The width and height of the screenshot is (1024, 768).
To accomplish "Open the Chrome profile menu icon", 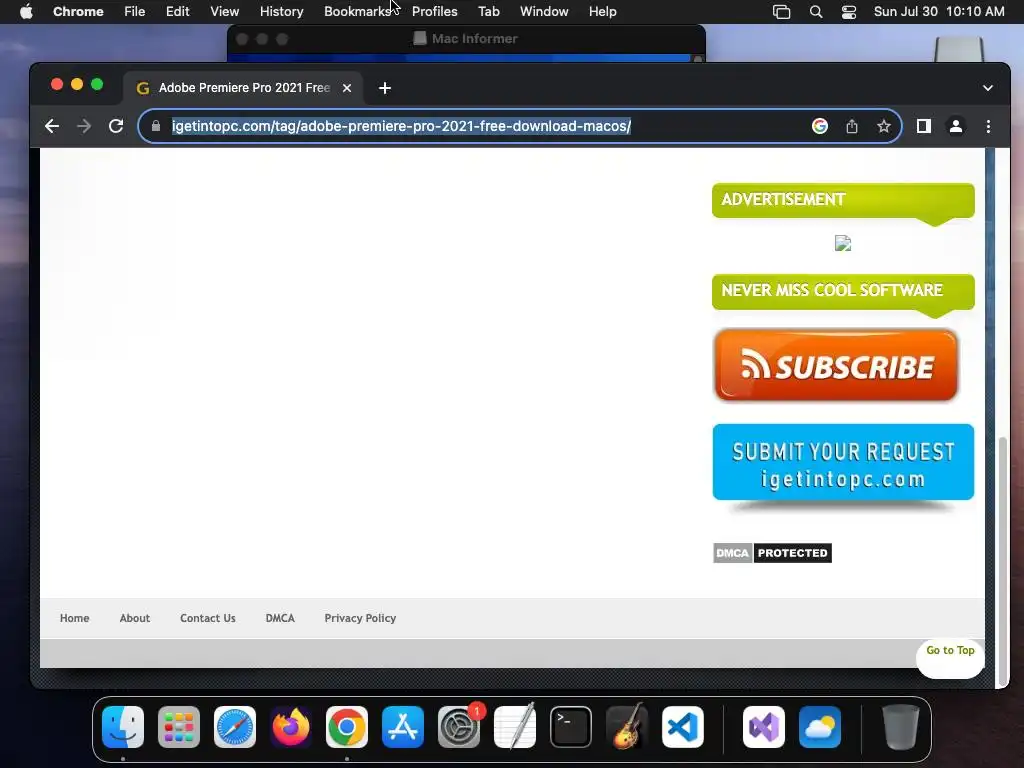I will (x=955, y=126).
